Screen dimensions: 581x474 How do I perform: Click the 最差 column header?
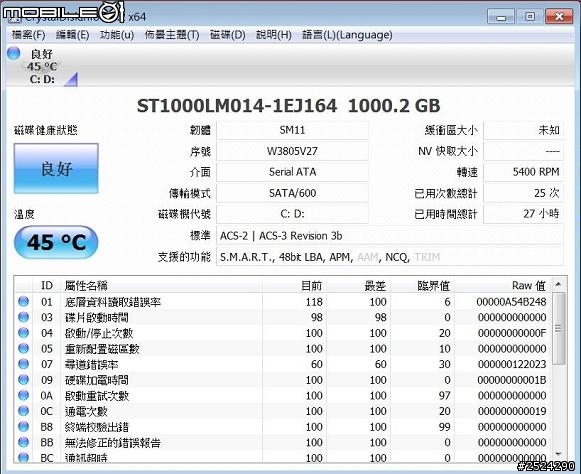[x=359, y=285]
